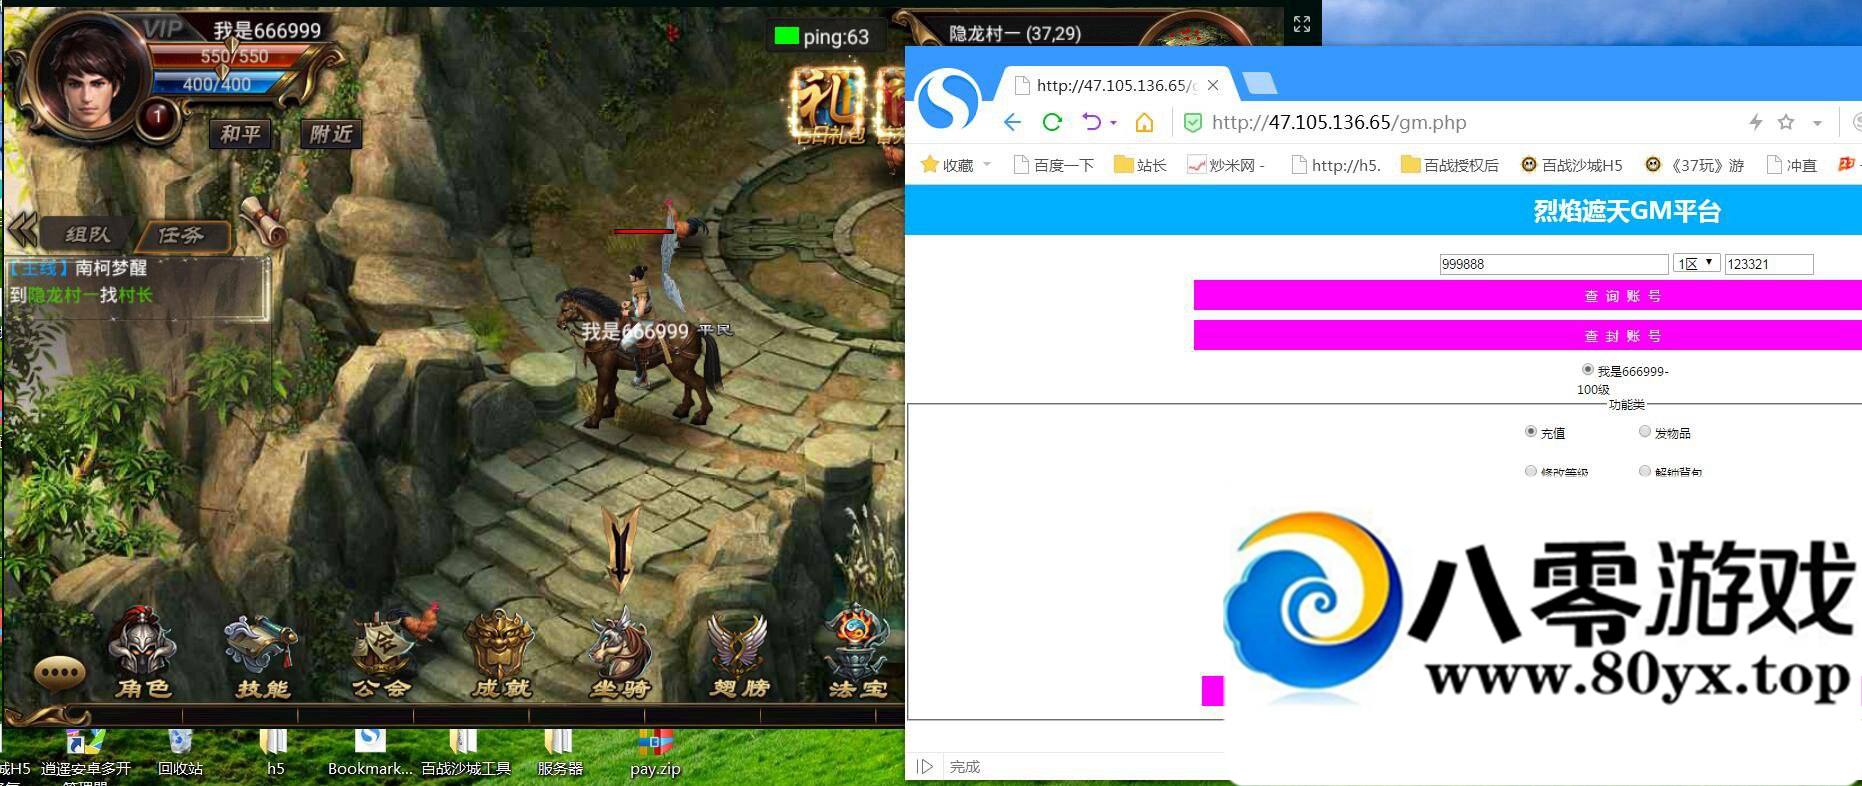This screenshot has height=786, width=1862.
Task: Click the bookmark star in address bar
Action: pos(1786,122)
